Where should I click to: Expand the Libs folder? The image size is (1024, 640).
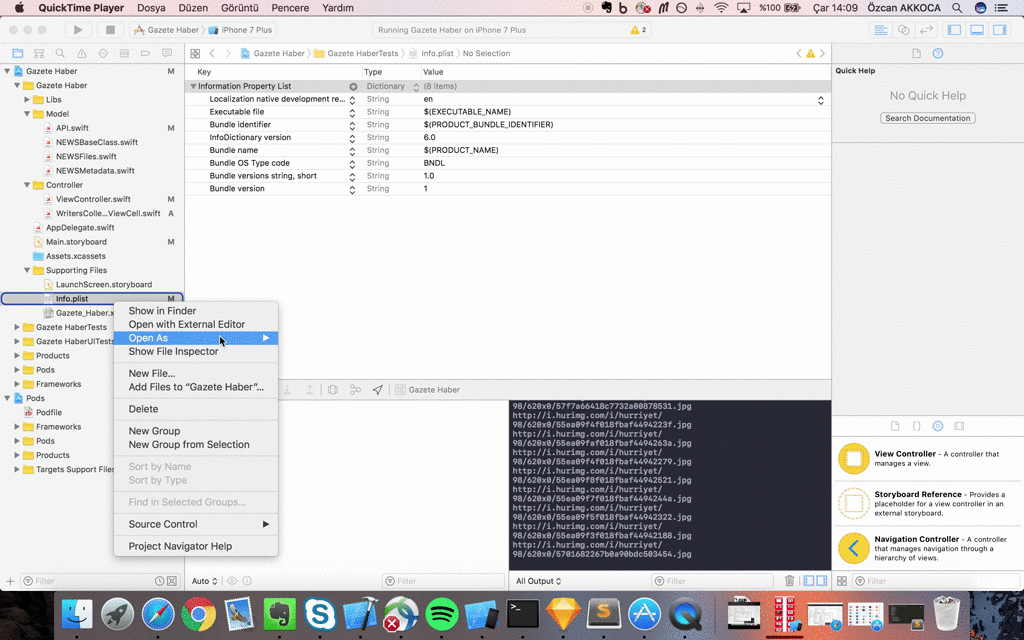point(27,100)
